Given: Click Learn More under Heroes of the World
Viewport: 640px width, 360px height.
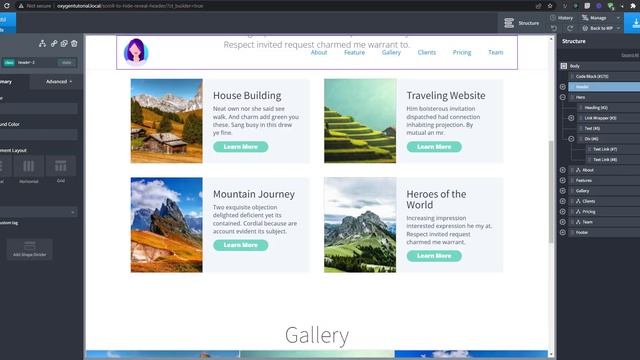Looking at the screenshot, I should tap(434, 256).
